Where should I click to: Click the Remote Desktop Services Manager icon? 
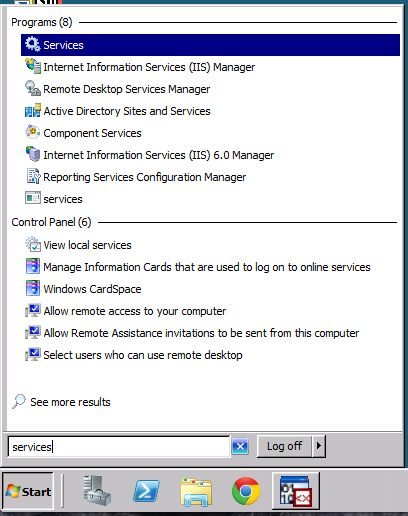33,88
